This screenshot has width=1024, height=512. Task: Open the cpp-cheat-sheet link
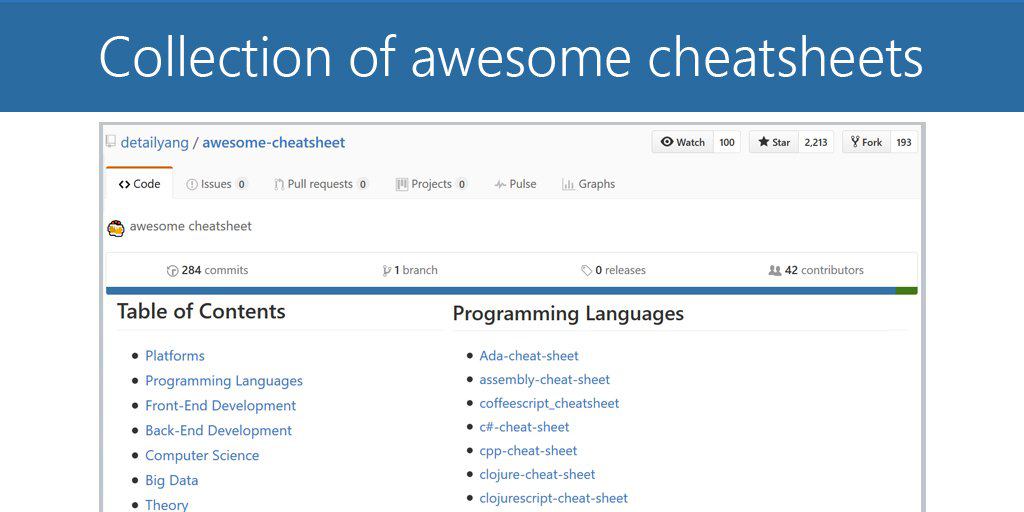click(x=528, y=451)
